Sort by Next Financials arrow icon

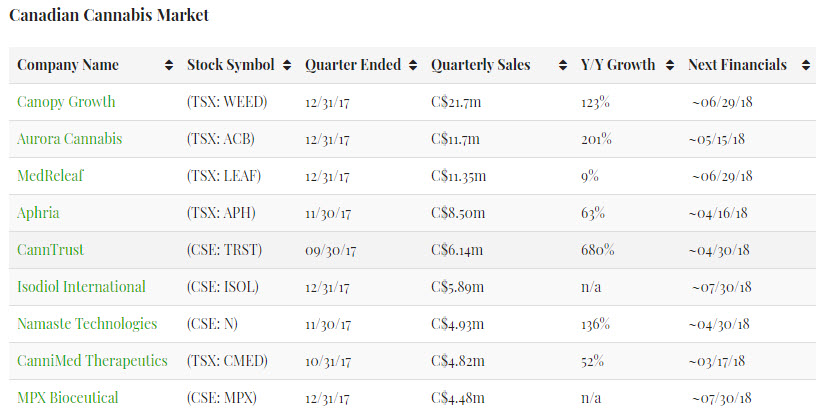pyautogui.click(x=805, y=66)
